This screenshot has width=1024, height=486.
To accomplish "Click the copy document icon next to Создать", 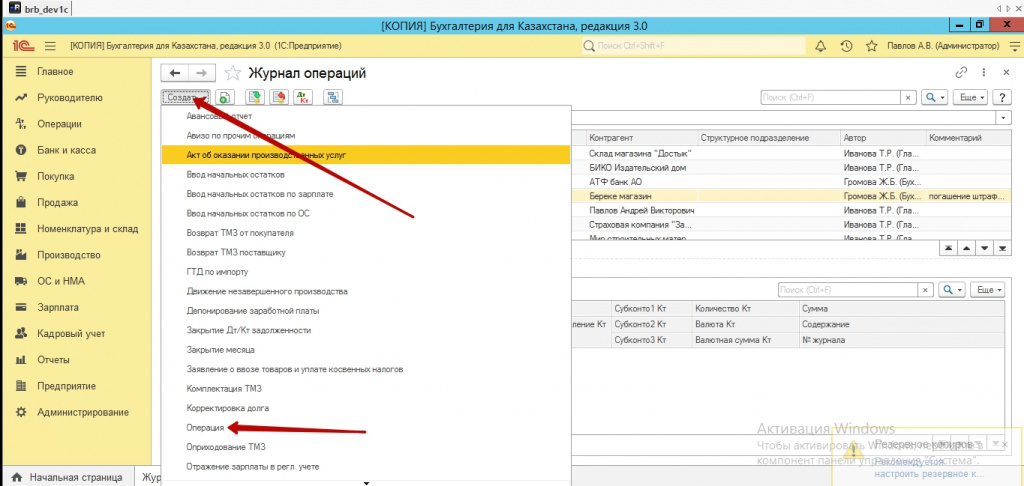I will 225,97.
